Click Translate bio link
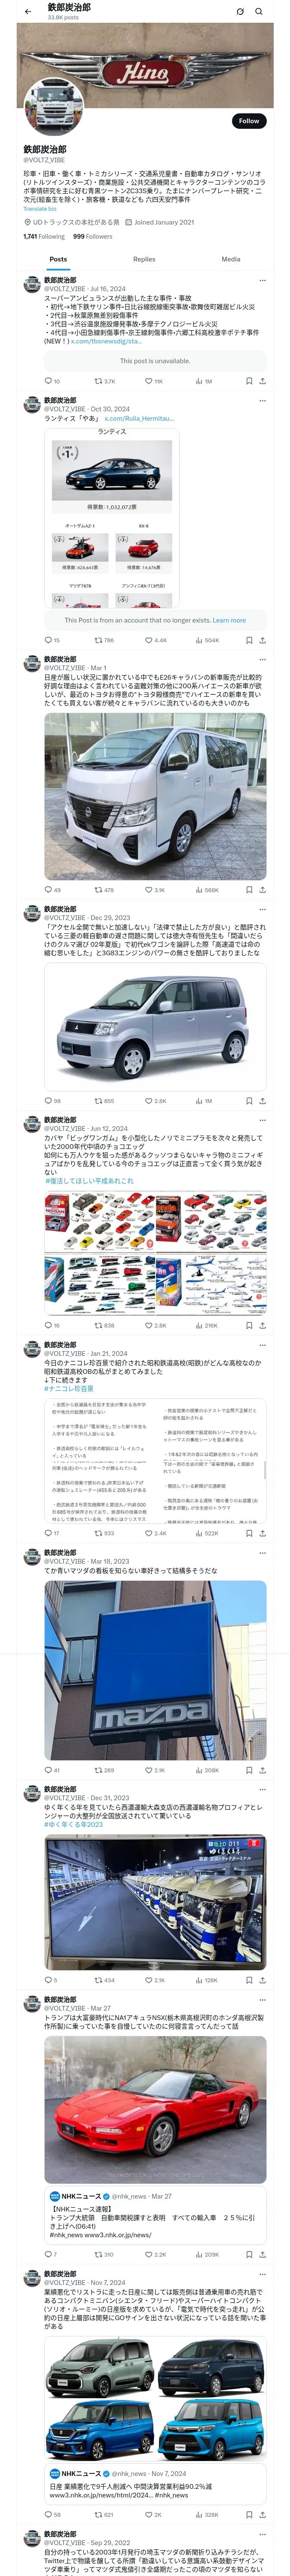This screenshot has height=2576, width=290. pos(40,209)
